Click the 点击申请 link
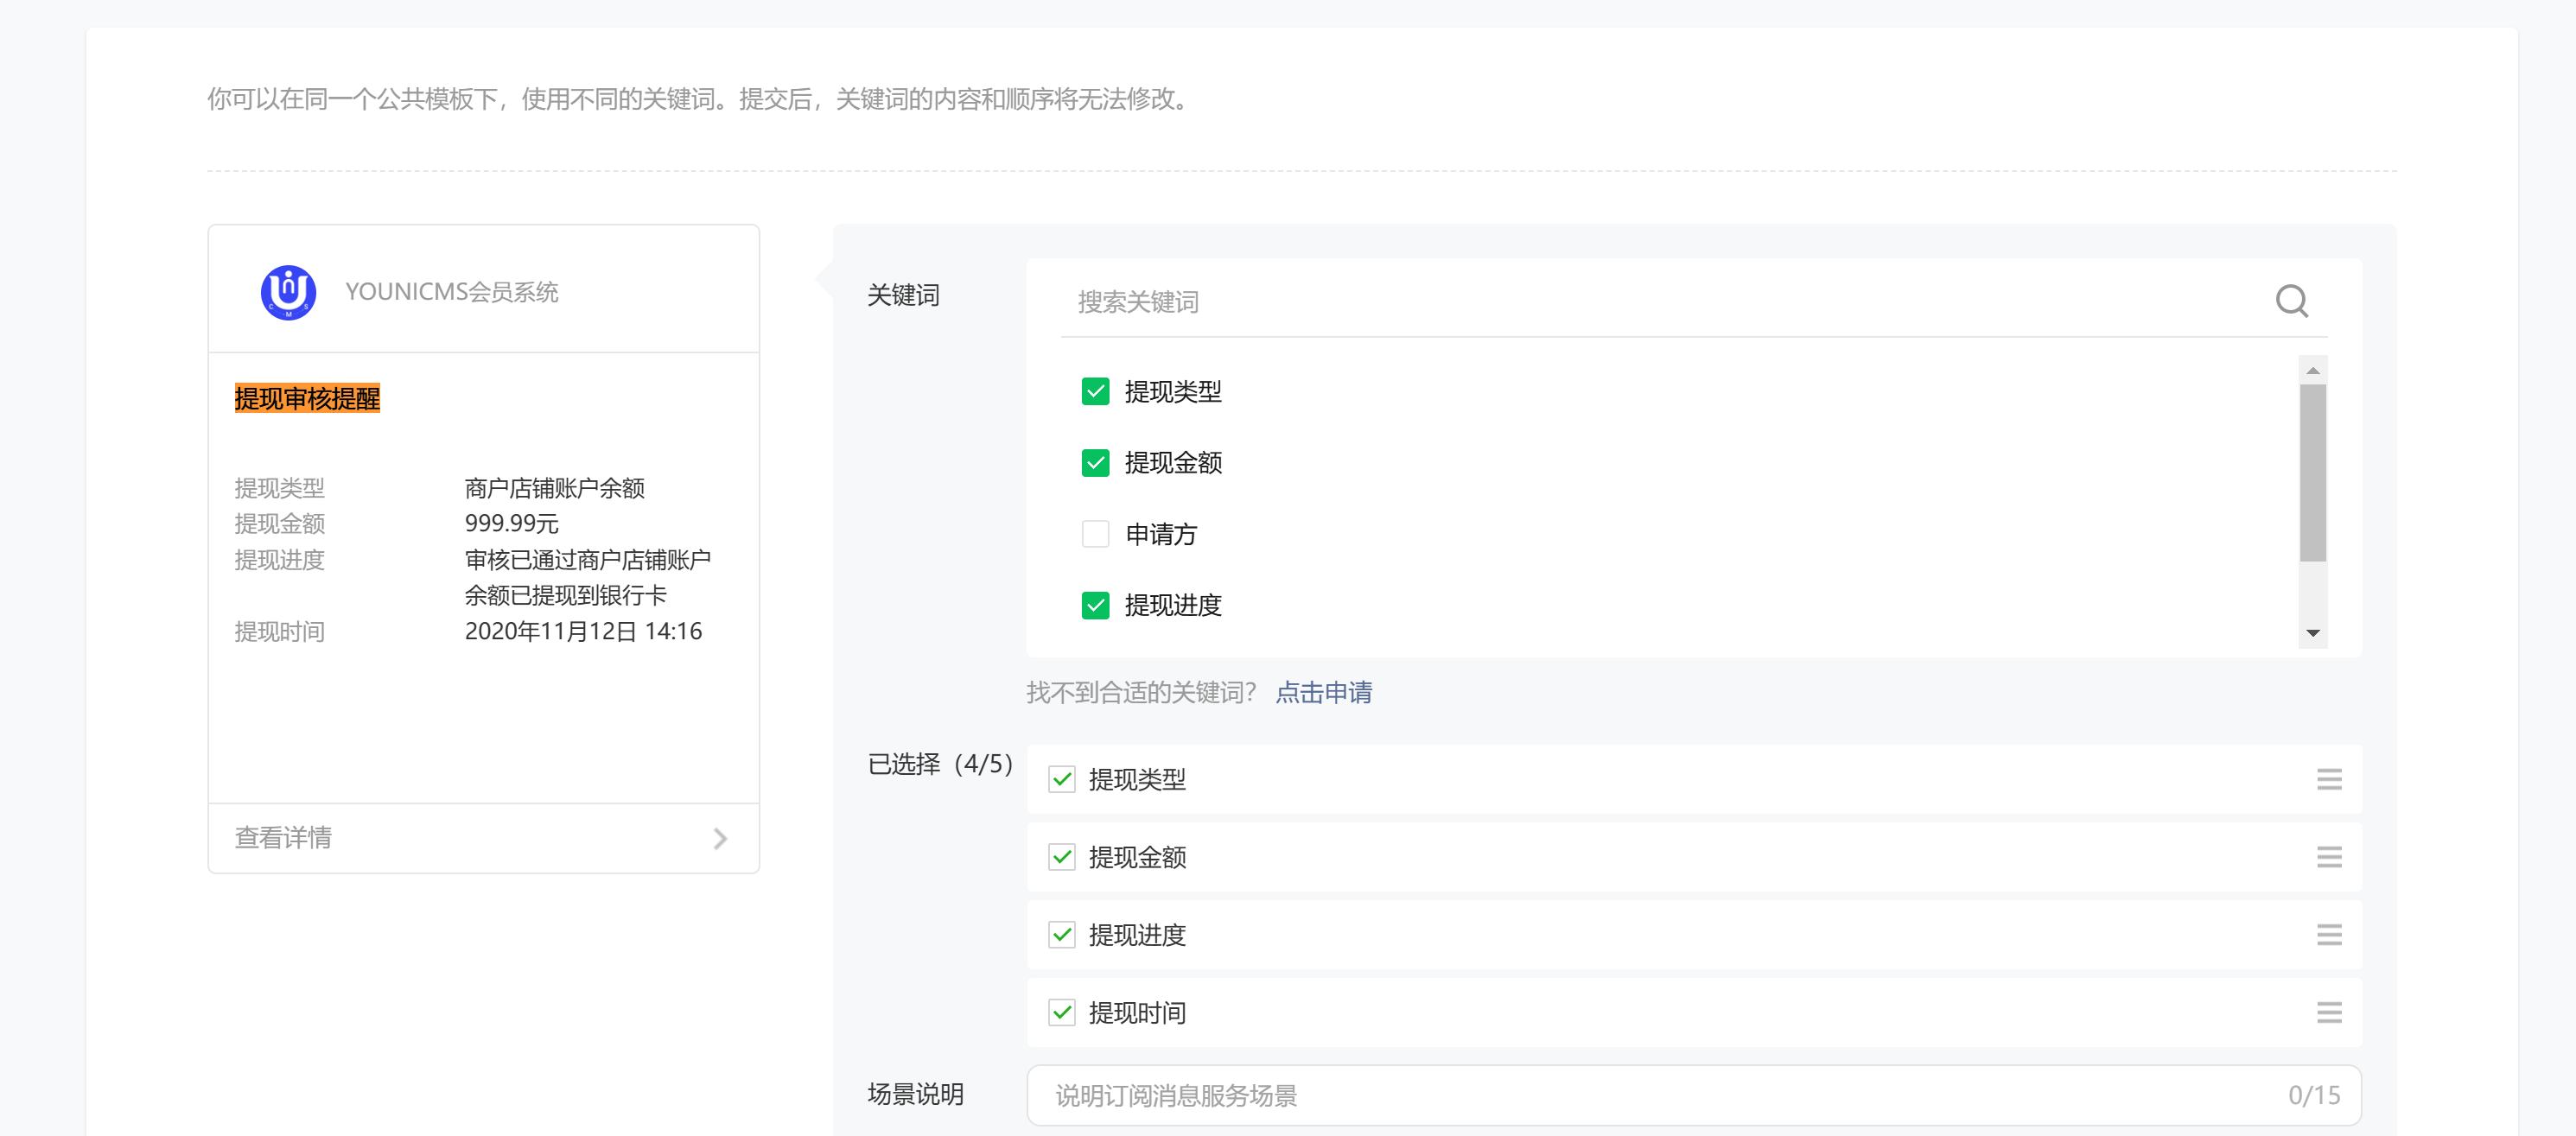This screenshot has width=2576, height=1136. 1323,692
